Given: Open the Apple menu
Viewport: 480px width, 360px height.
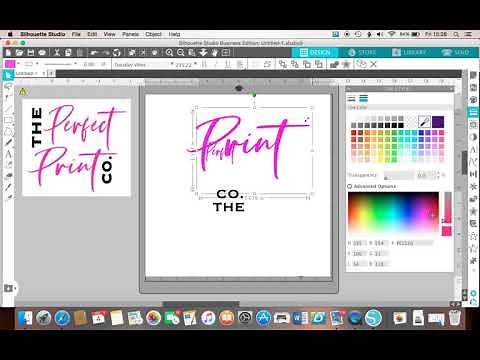Looking at the screenshot, I should coord(10,34).
